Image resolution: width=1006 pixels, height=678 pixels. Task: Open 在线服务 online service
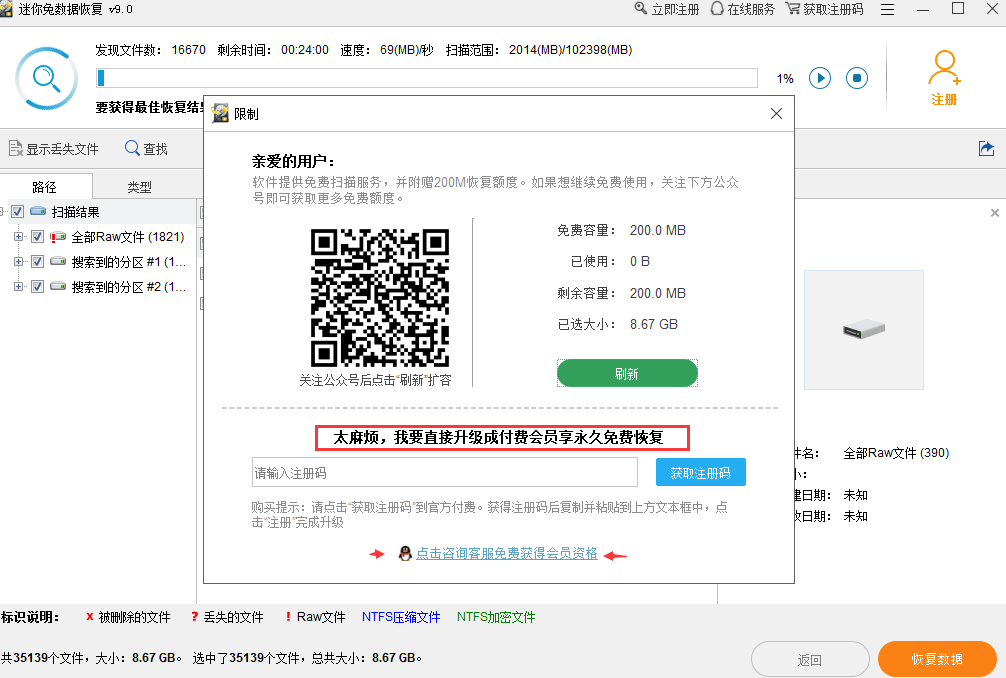(x=743, y=9)
